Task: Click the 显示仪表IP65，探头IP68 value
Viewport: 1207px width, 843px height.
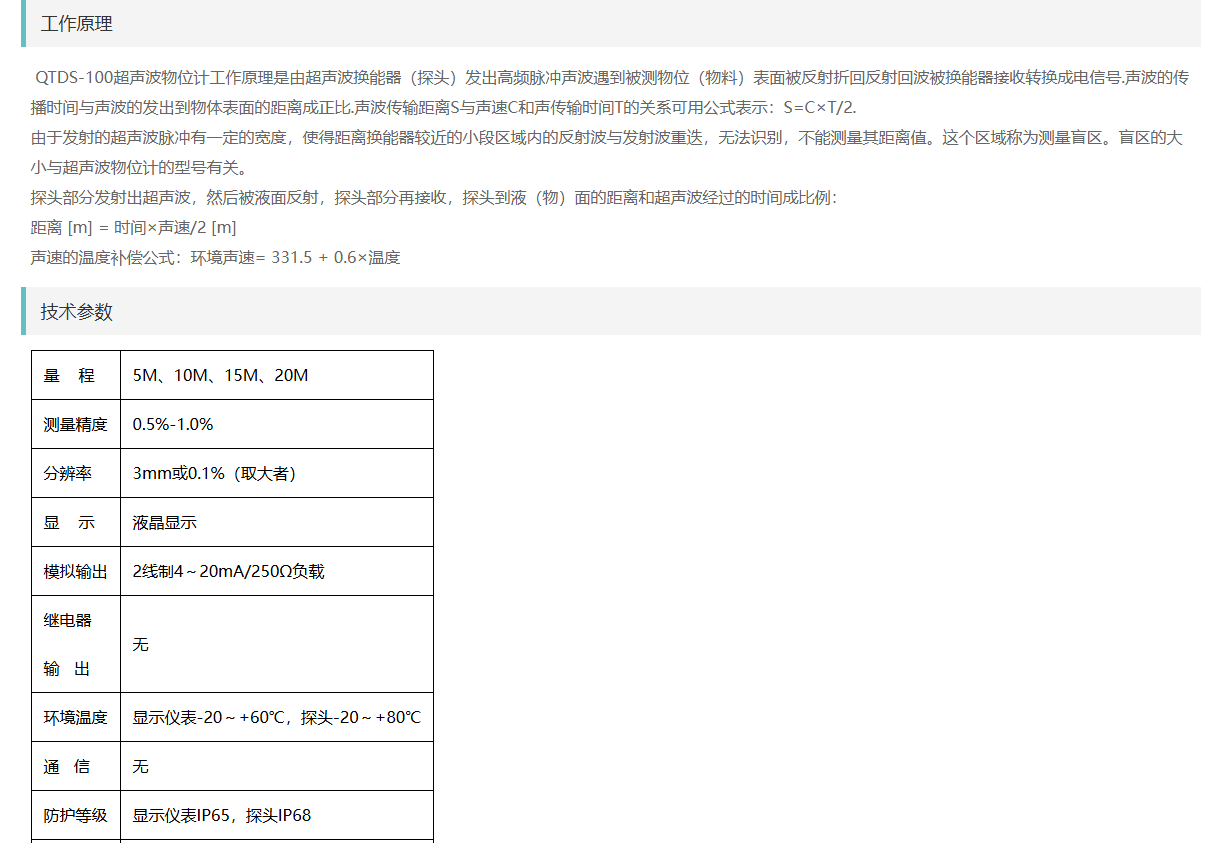Action: [x=221, y=816]
